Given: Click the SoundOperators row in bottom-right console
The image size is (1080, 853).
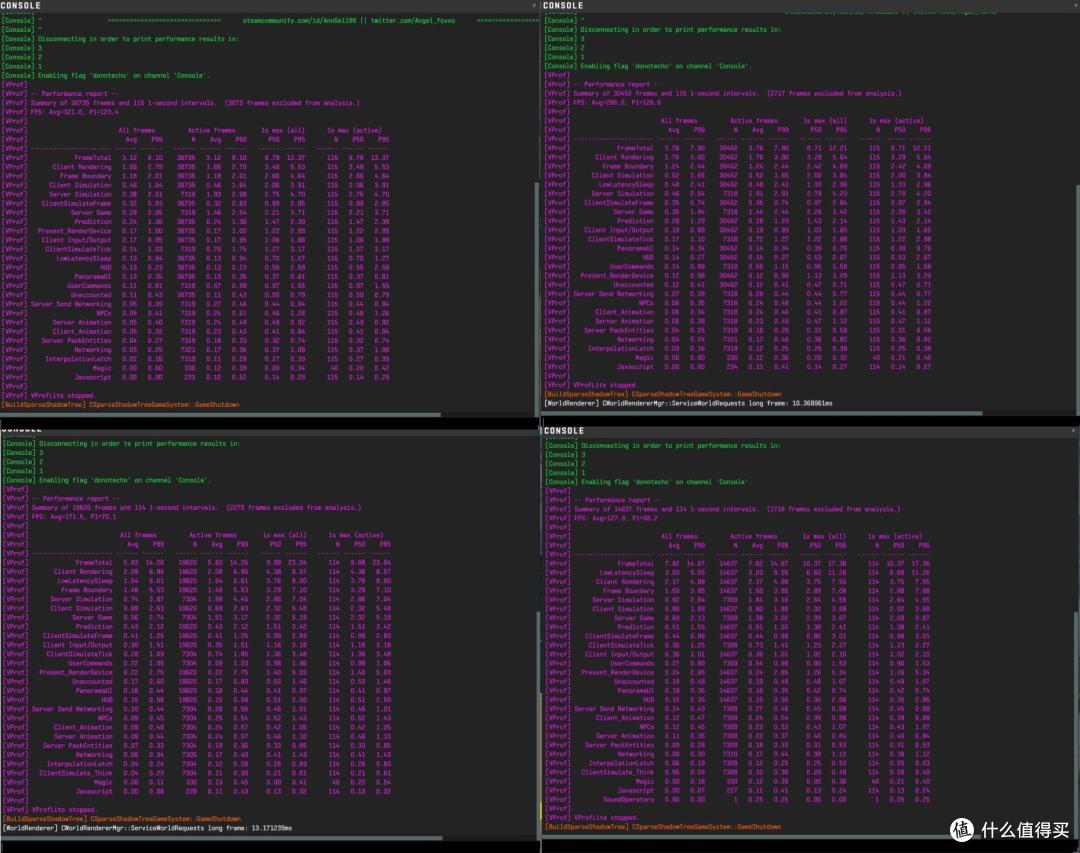Looking at the screenshot, I should click(738, 800).
